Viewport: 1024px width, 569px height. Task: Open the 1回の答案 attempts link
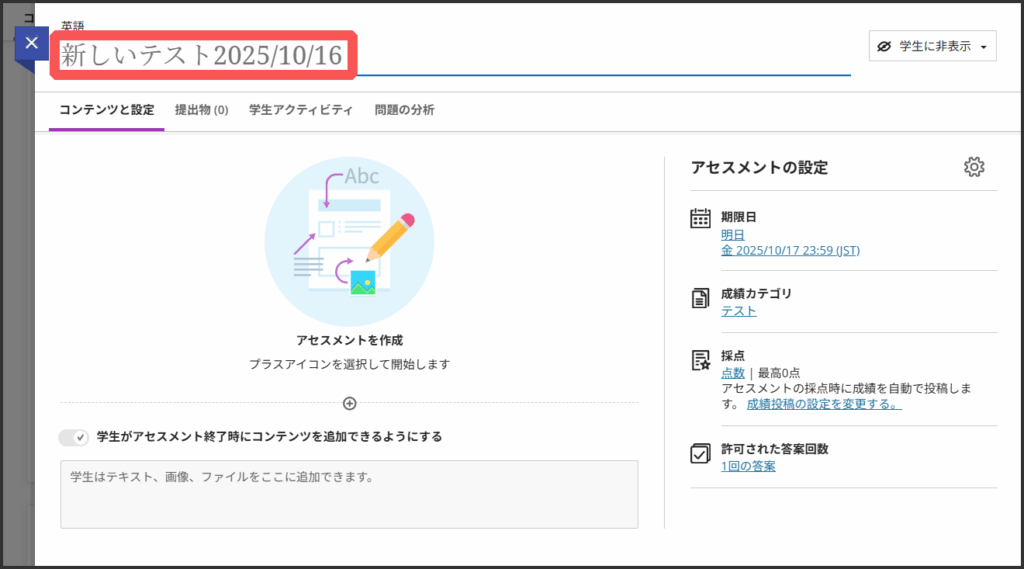pos(748,466)
